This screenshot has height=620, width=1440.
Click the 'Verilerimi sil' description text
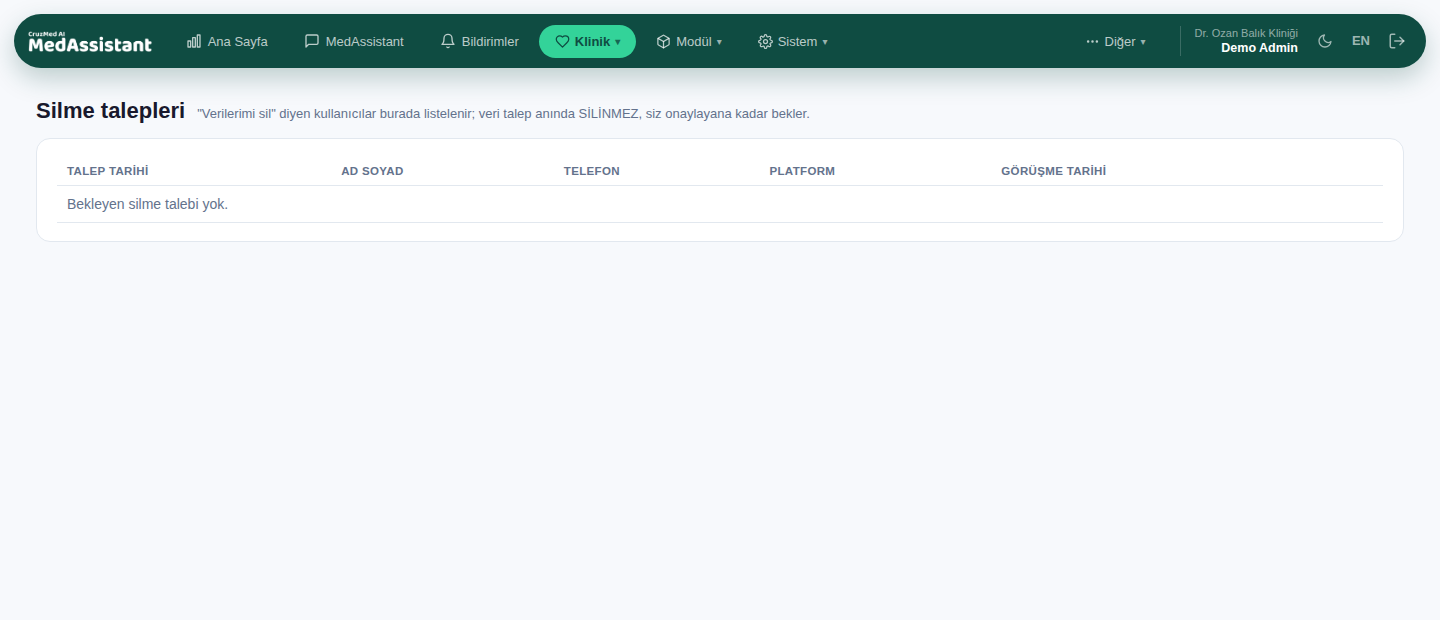pos(504,114)
